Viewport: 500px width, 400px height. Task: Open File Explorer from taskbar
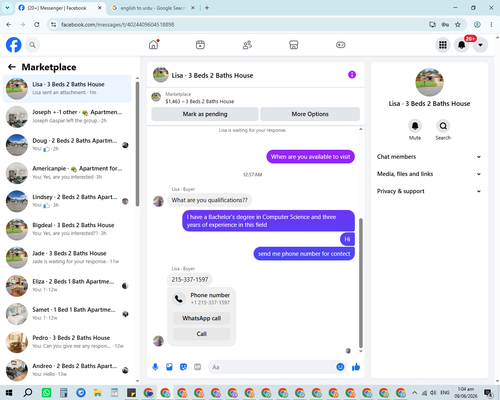tap(98, 393)
